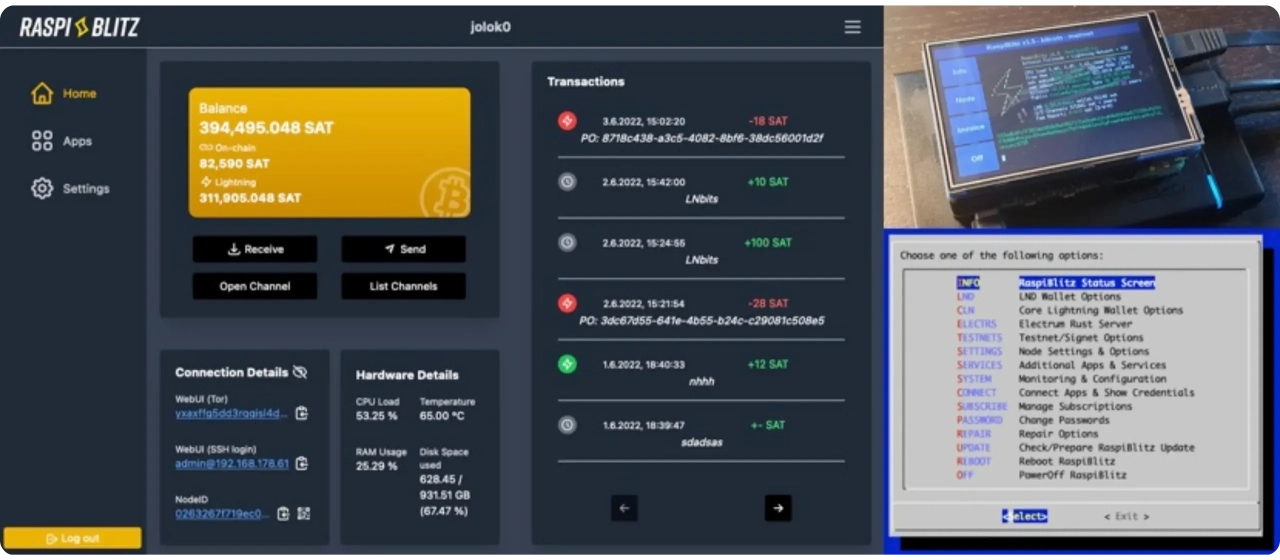Screen dimensions: 1280x560
Task: Select LND Wallet Options in terminal menu
Action: [x=1040, y=297]
